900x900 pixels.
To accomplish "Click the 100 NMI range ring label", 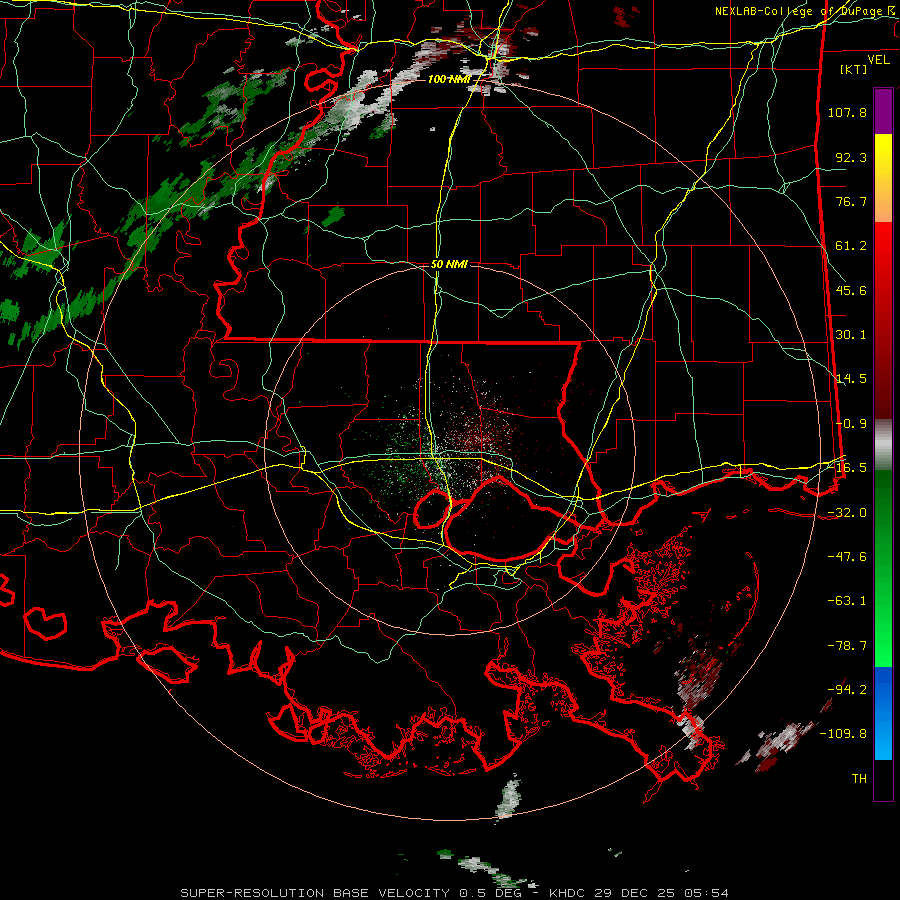I will click(449, 79).
